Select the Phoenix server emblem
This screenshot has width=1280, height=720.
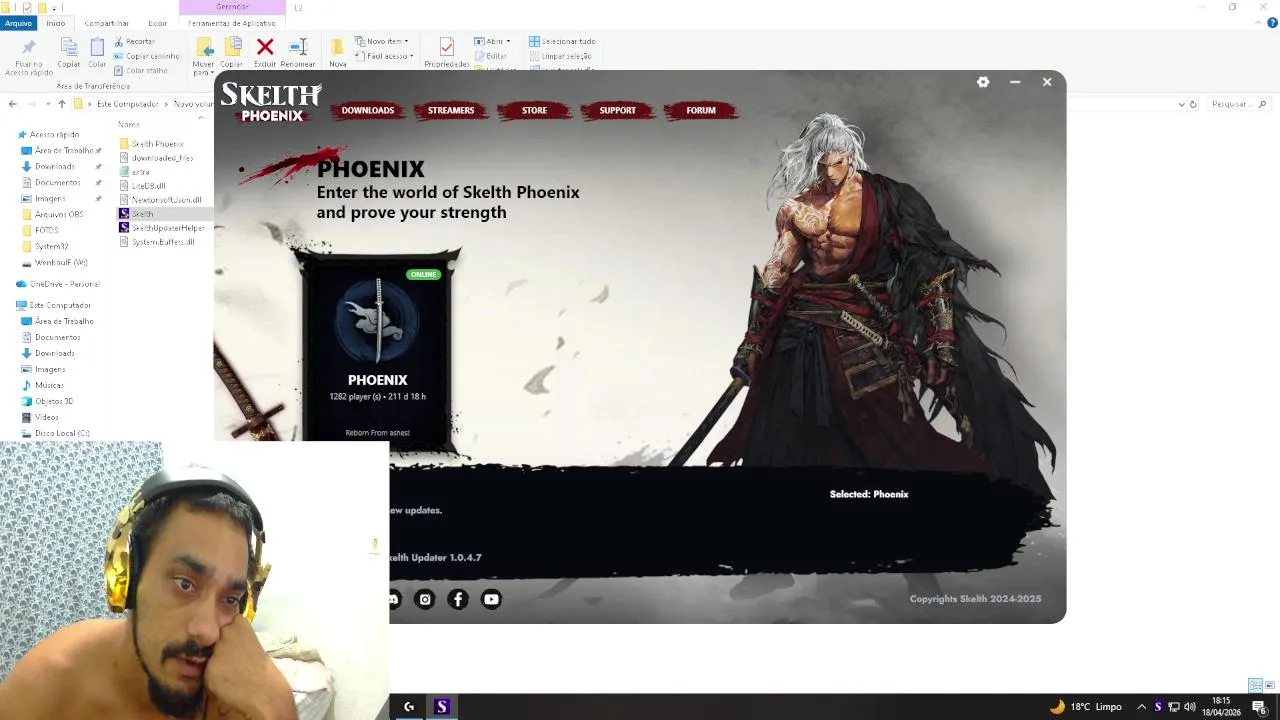(377, 320)
